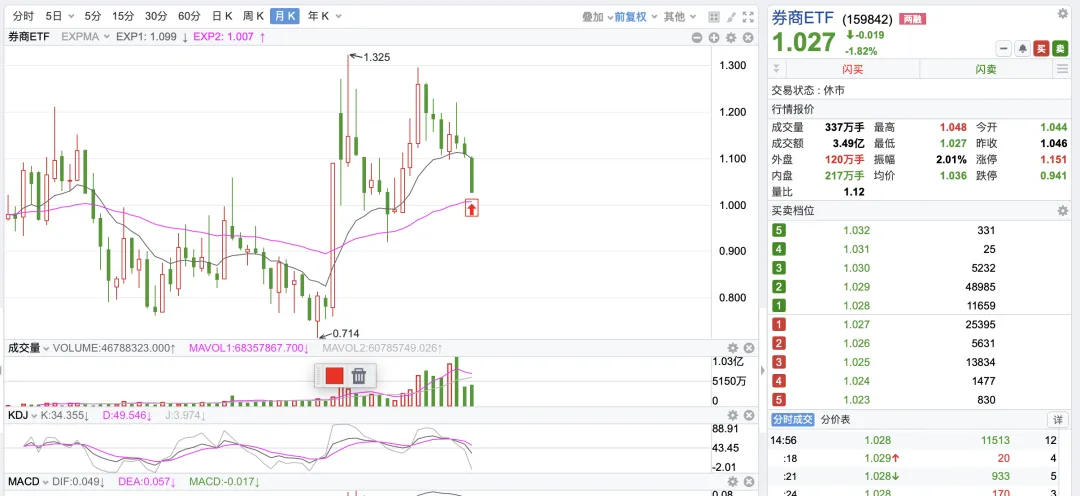Select the 分时 timeframe tab

(23, 17)
